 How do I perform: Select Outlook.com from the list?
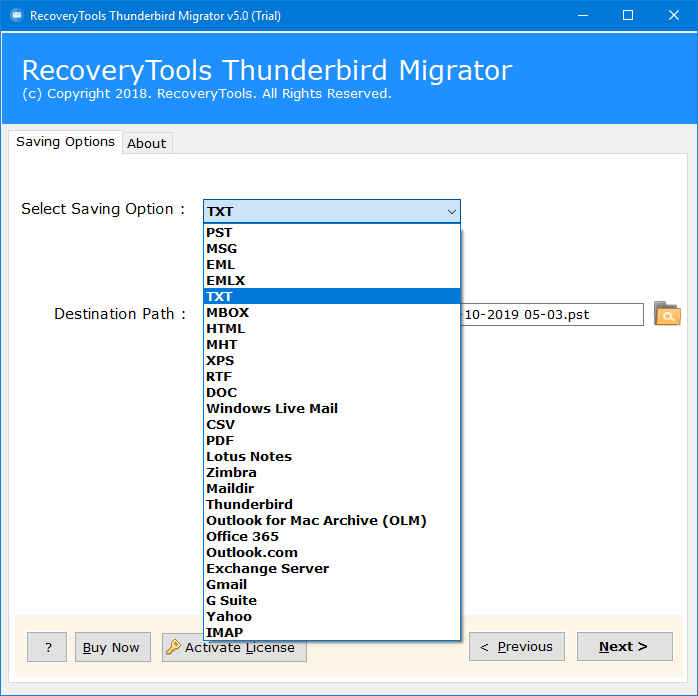332,553
